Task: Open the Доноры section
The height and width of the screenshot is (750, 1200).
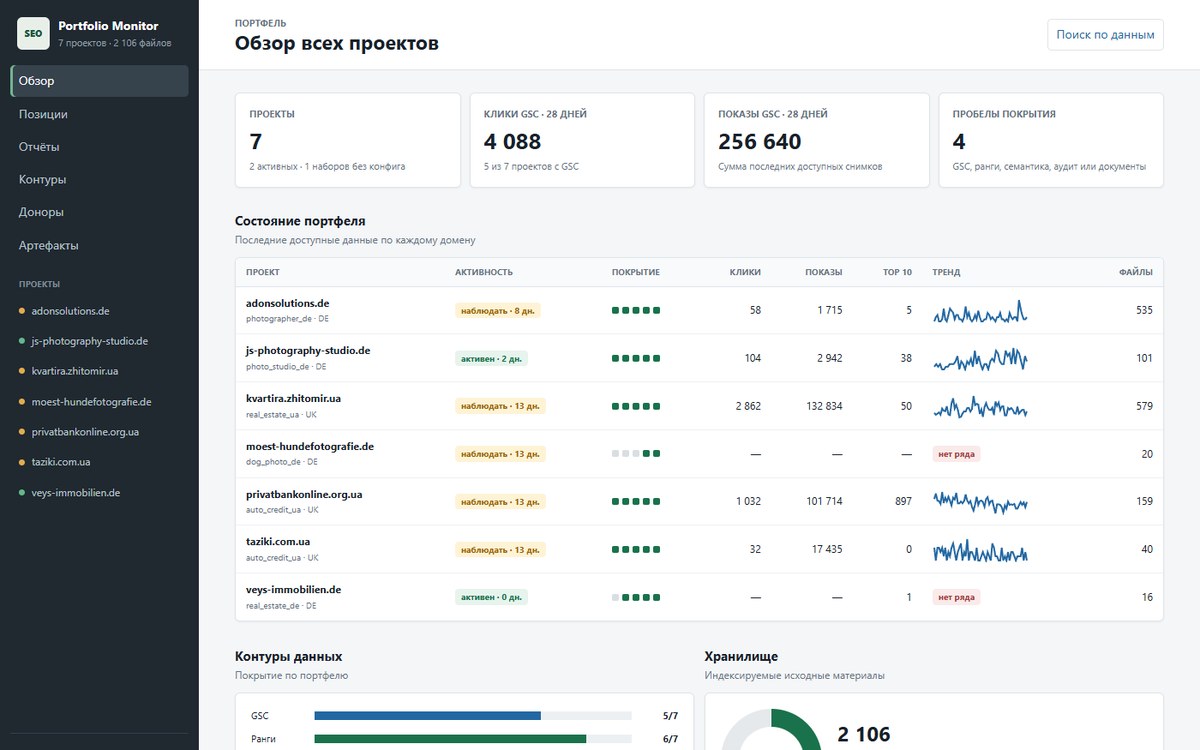Action: pyautogui.click(x=99, y=212)
